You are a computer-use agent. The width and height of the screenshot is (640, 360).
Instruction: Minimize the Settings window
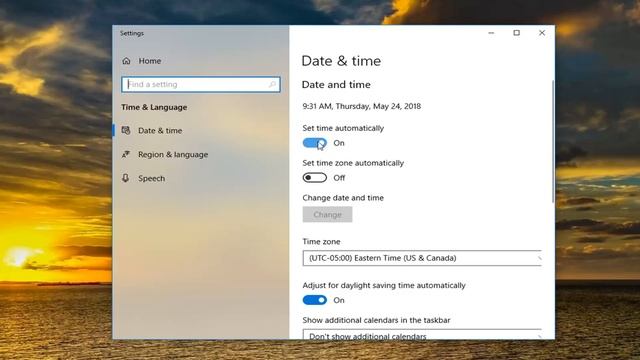(491, 33)
